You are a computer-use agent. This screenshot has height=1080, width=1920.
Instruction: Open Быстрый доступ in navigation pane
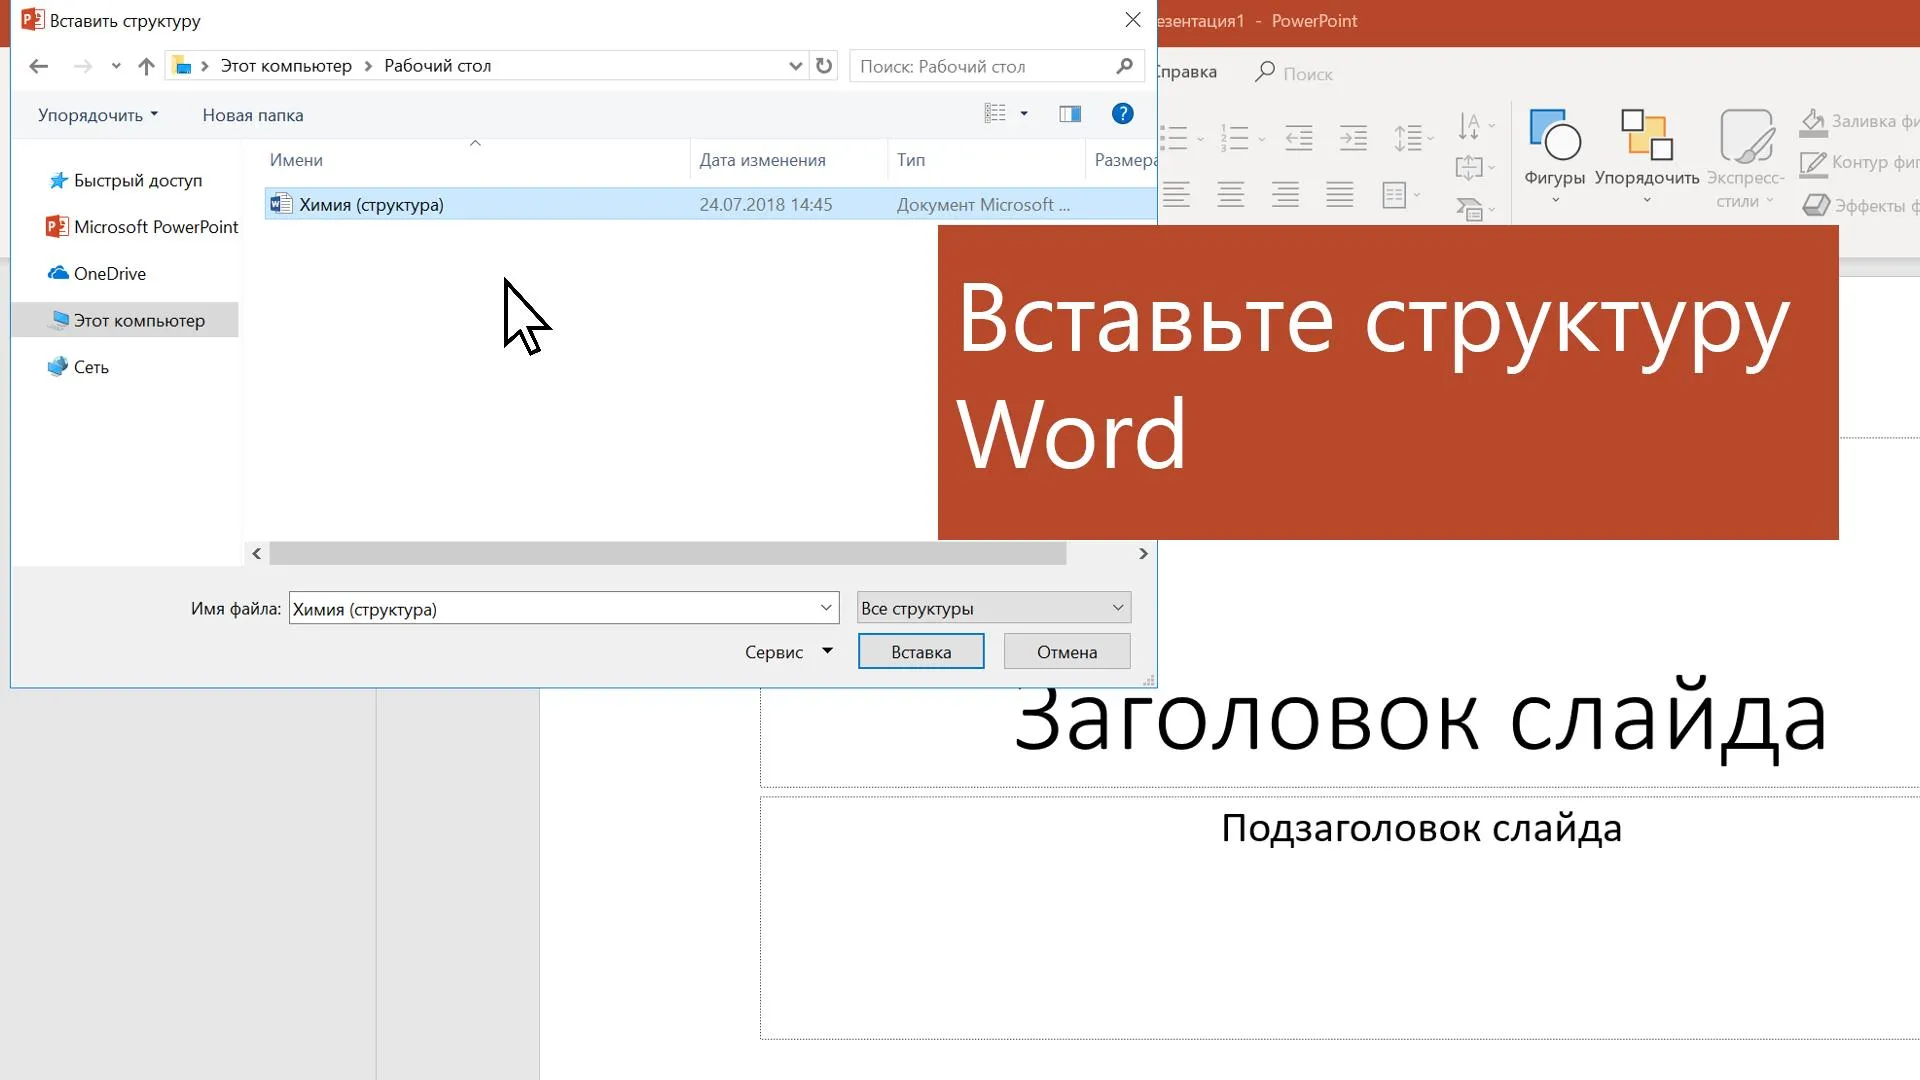125,180
